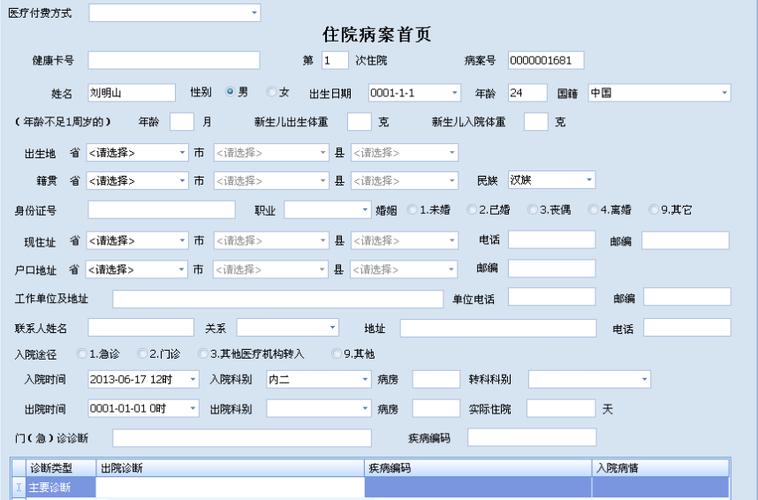758x500 pixels.
Task: Open the contact 关系 dropdown
Action: [x=332, y=328]
